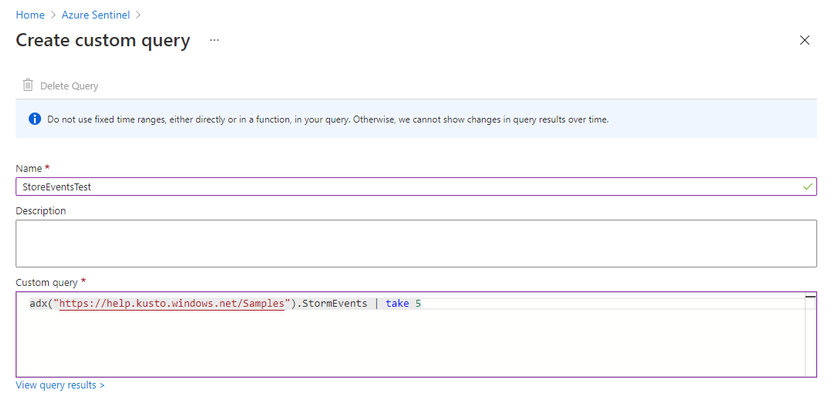Image resolution: width=832 pixels, height=400 pixels.
Task: Click the blue info icon in banner
Action: [35, 119]
